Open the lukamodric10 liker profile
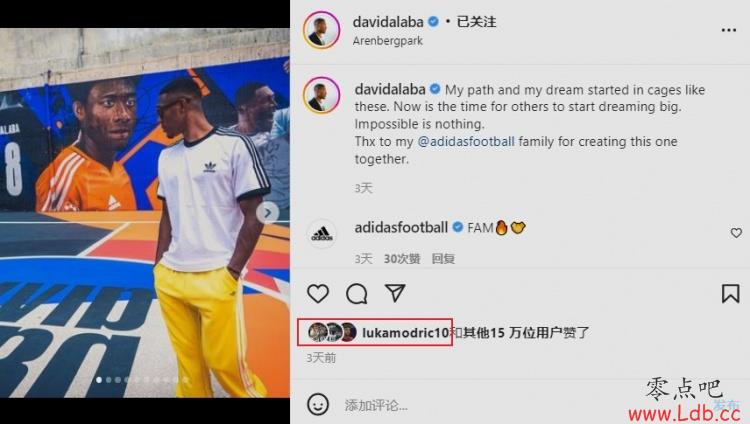Image resolution: width=750 pixels, height=424 pixels. pyautogui.click(x=405, y=333)
